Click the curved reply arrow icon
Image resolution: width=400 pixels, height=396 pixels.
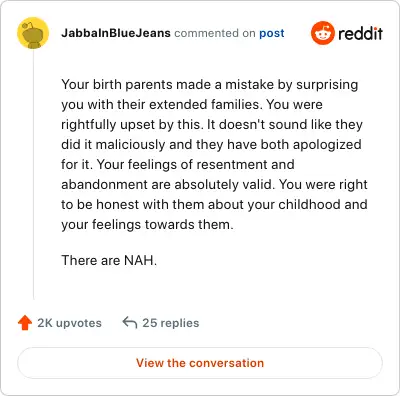(130, 323)
